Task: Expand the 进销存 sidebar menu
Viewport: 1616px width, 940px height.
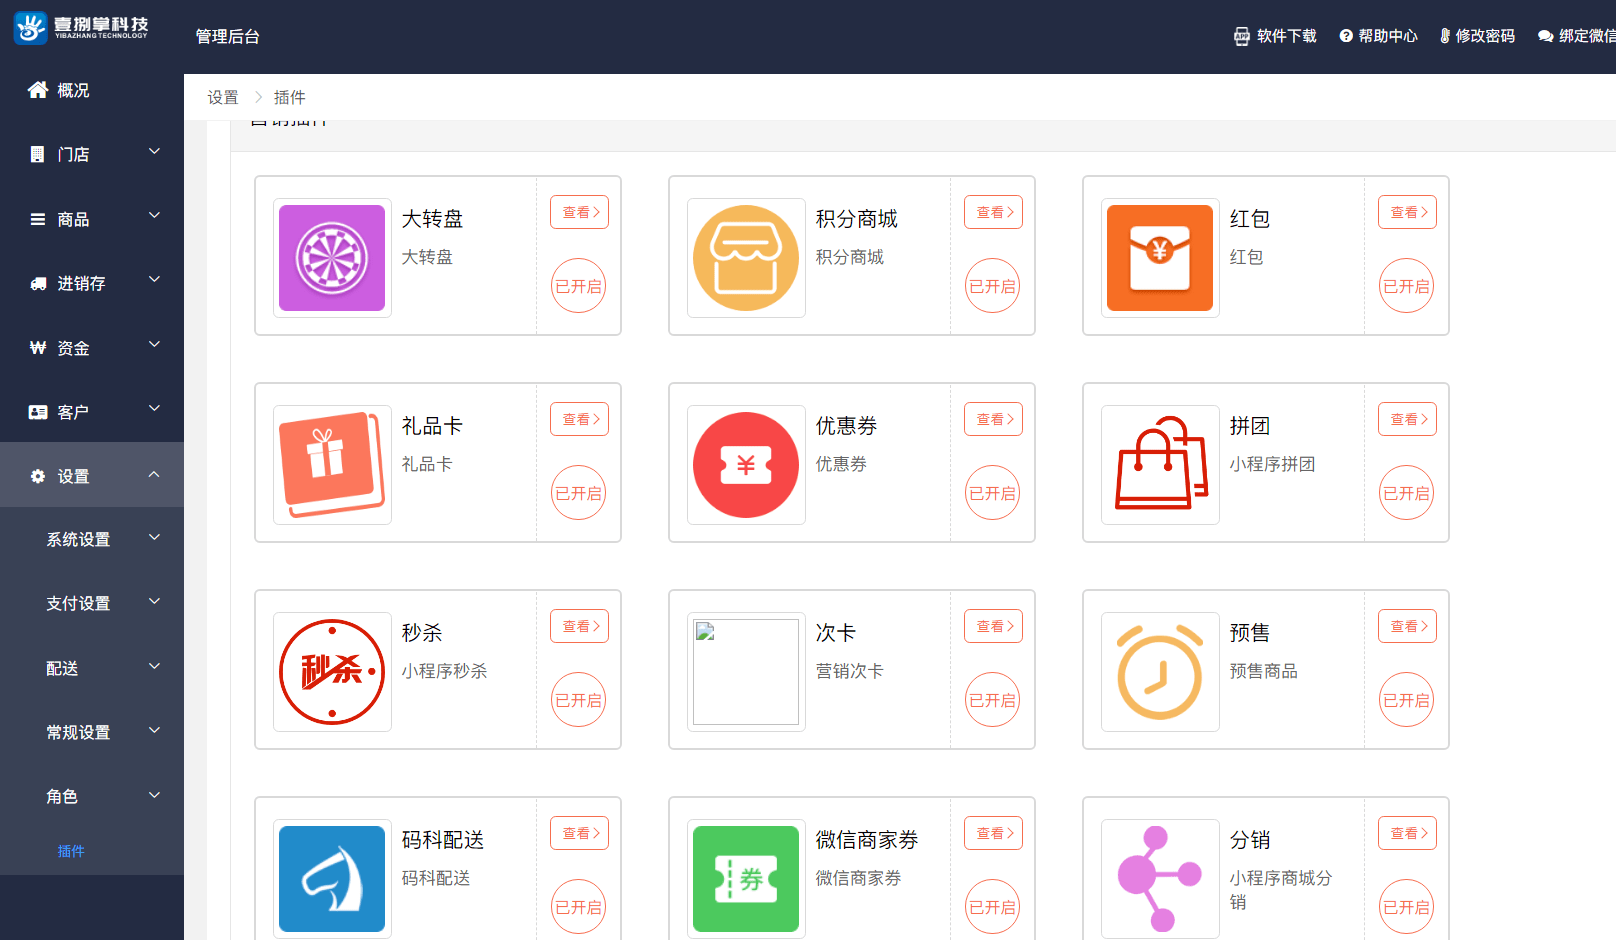Action: click(x=92, y=283)
